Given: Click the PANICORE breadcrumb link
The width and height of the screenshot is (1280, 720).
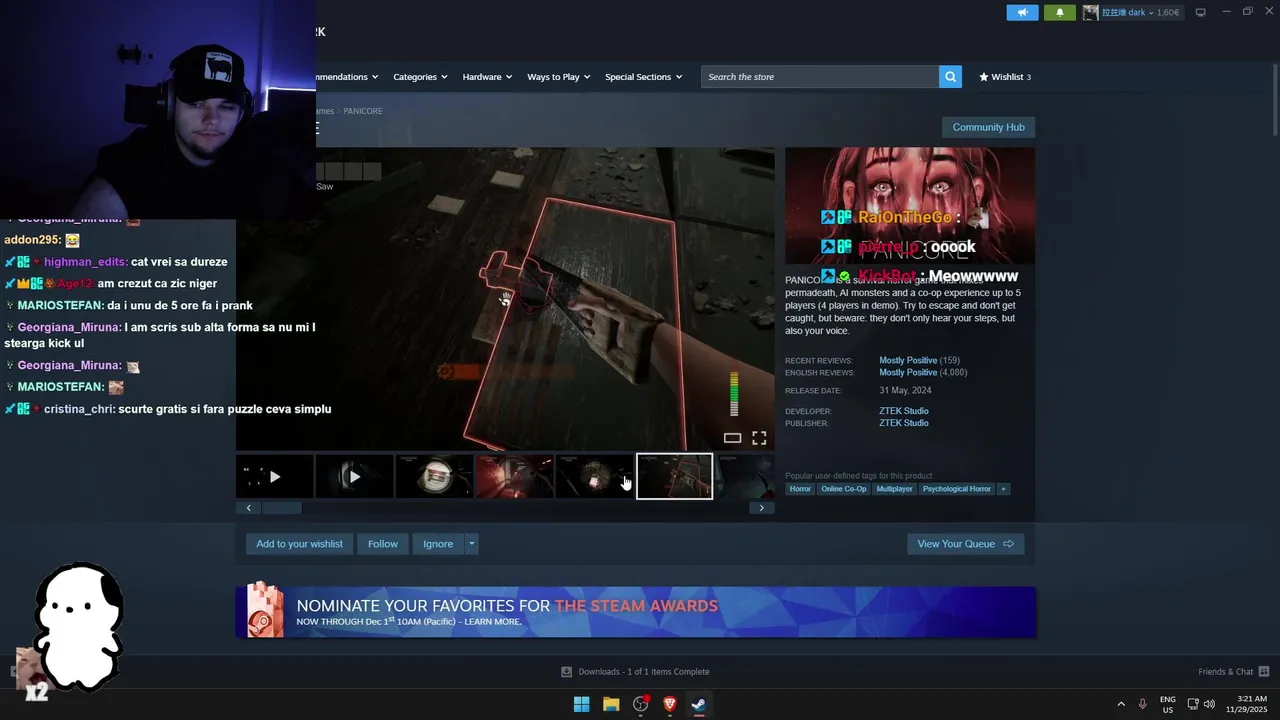Looking at the screenshot, I should [363, 111].
